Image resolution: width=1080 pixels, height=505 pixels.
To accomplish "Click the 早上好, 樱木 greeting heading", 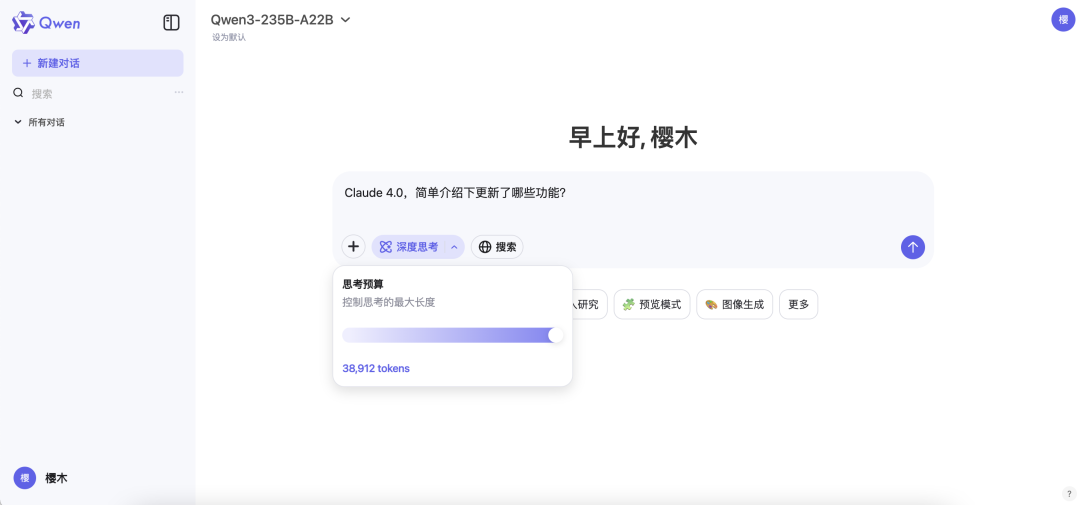I will coord(632,138).
